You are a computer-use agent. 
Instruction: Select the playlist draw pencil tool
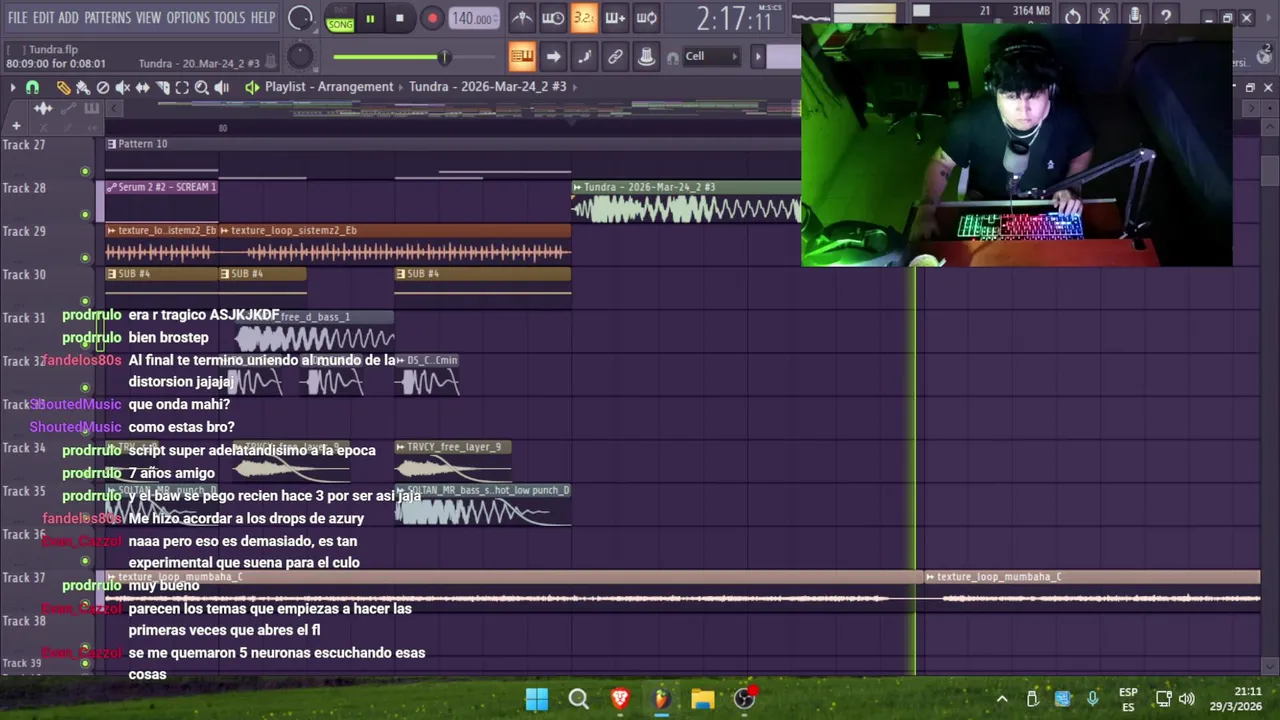coord(63,87)
